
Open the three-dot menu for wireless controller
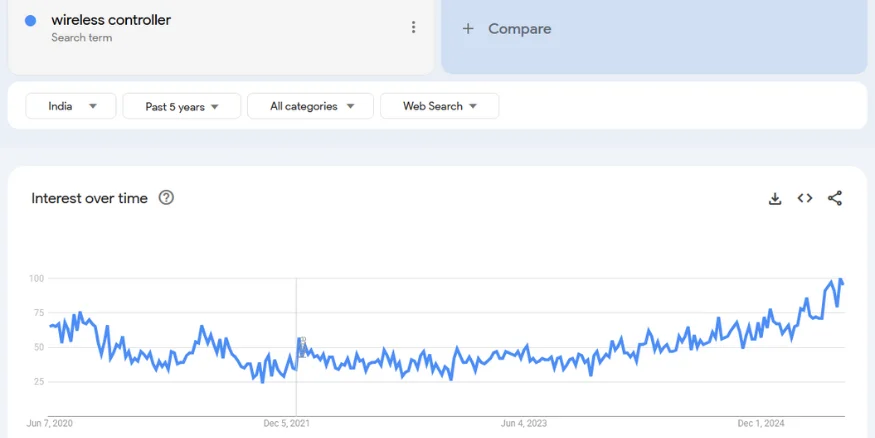(x=413, y=28)
